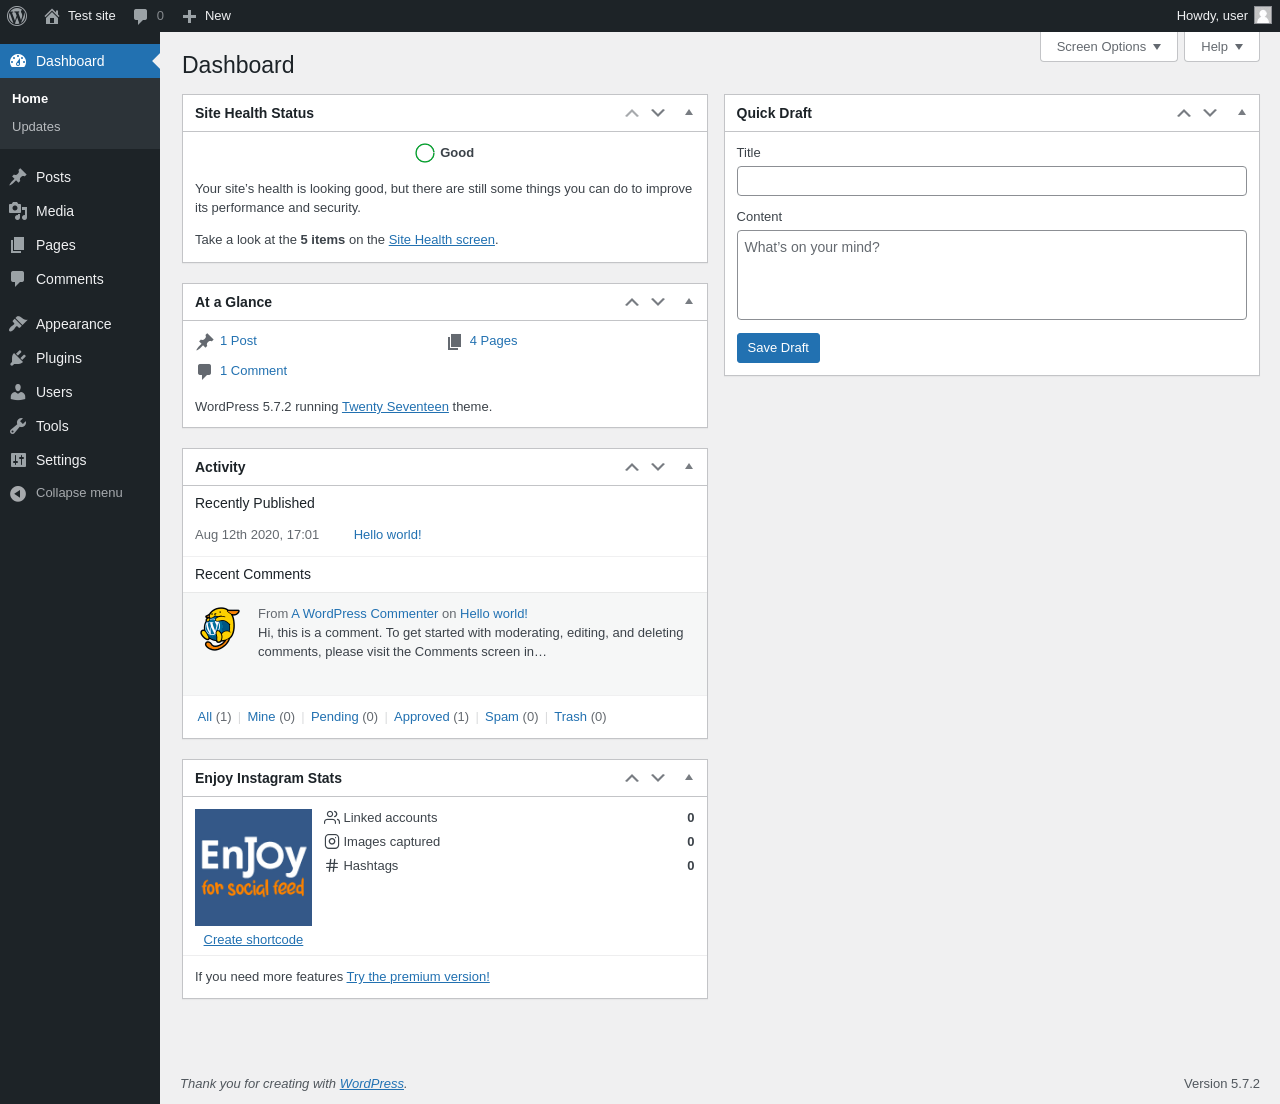Move Activity widget down
Screen dimensions: 1280x1104
[x=658, y=467]
